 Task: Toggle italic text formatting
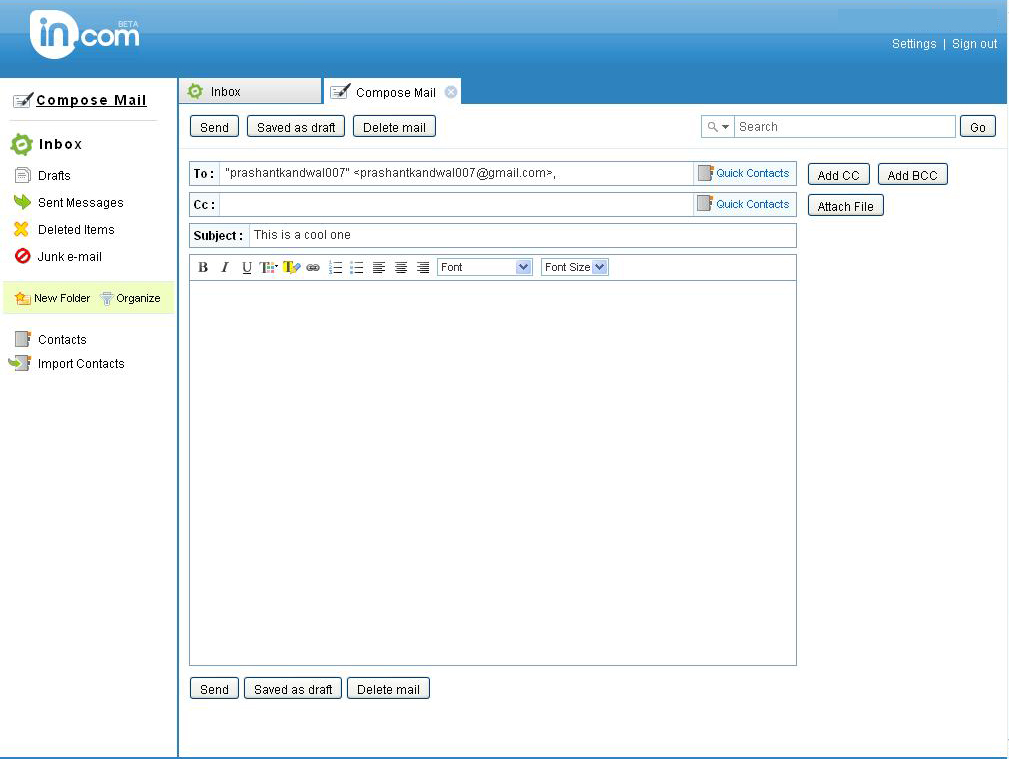[x=225, y=268]
